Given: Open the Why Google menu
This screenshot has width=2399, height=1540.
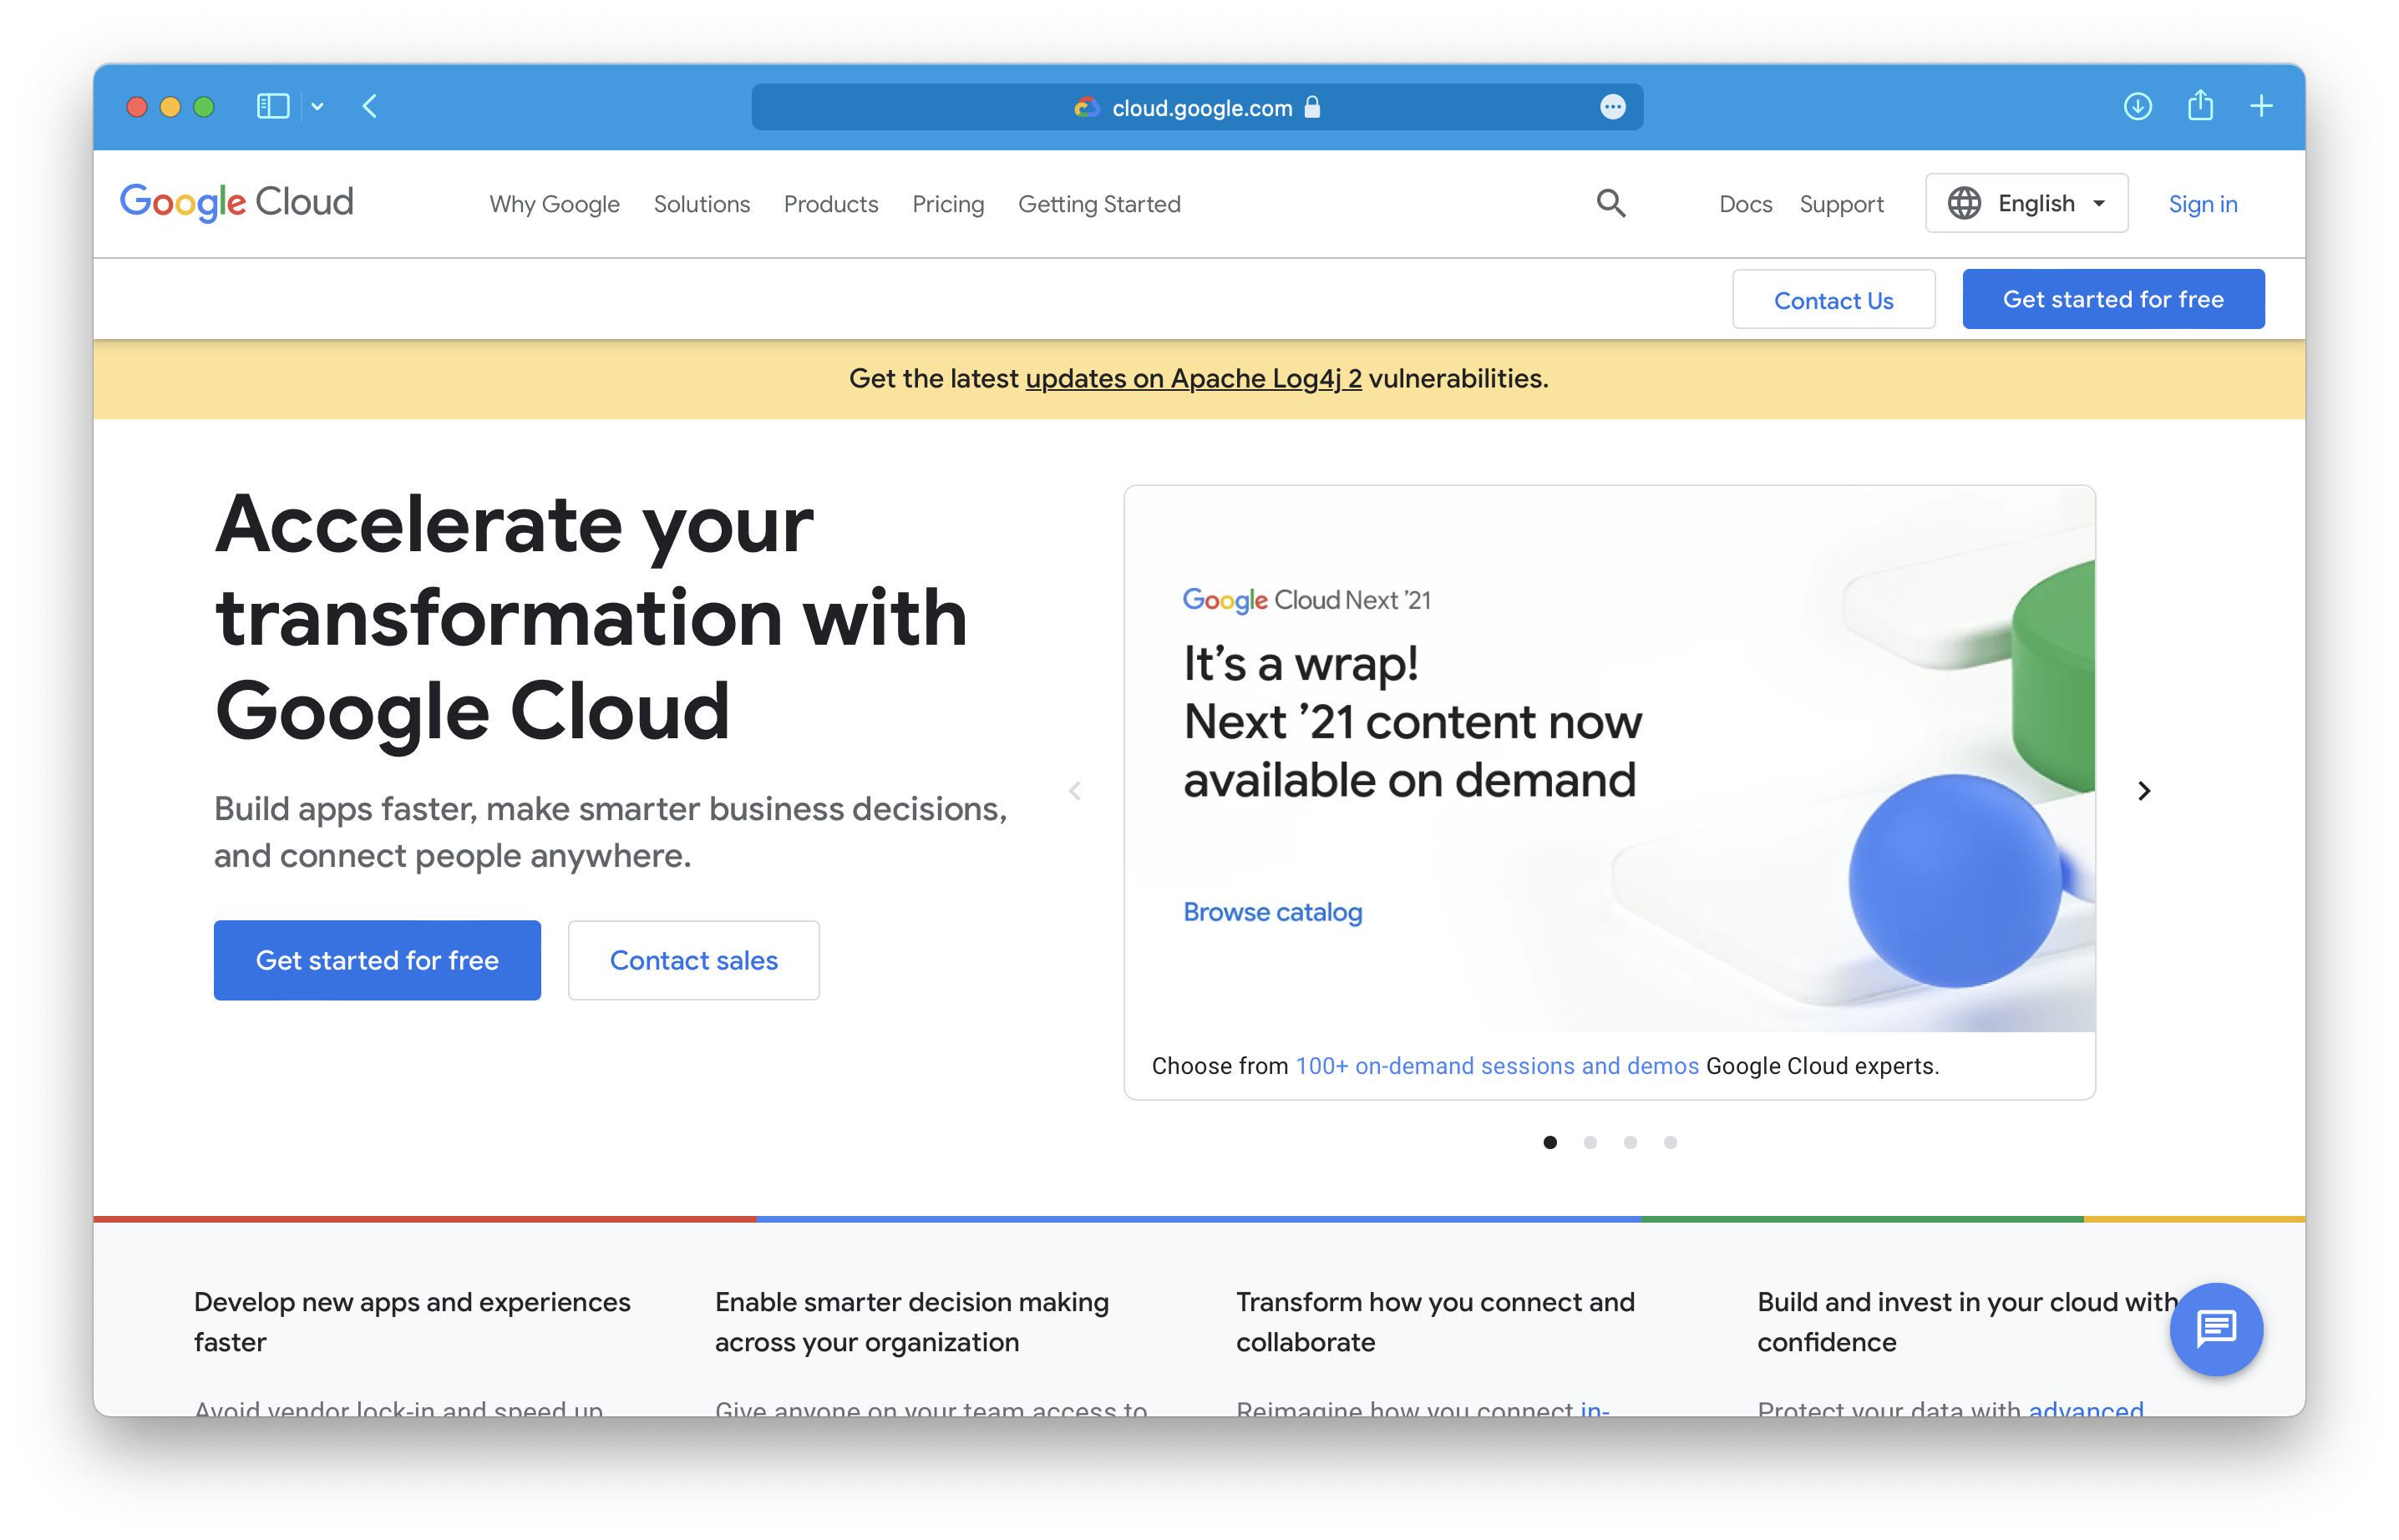Looking at the screenshot, I should [x=554, y=204].
